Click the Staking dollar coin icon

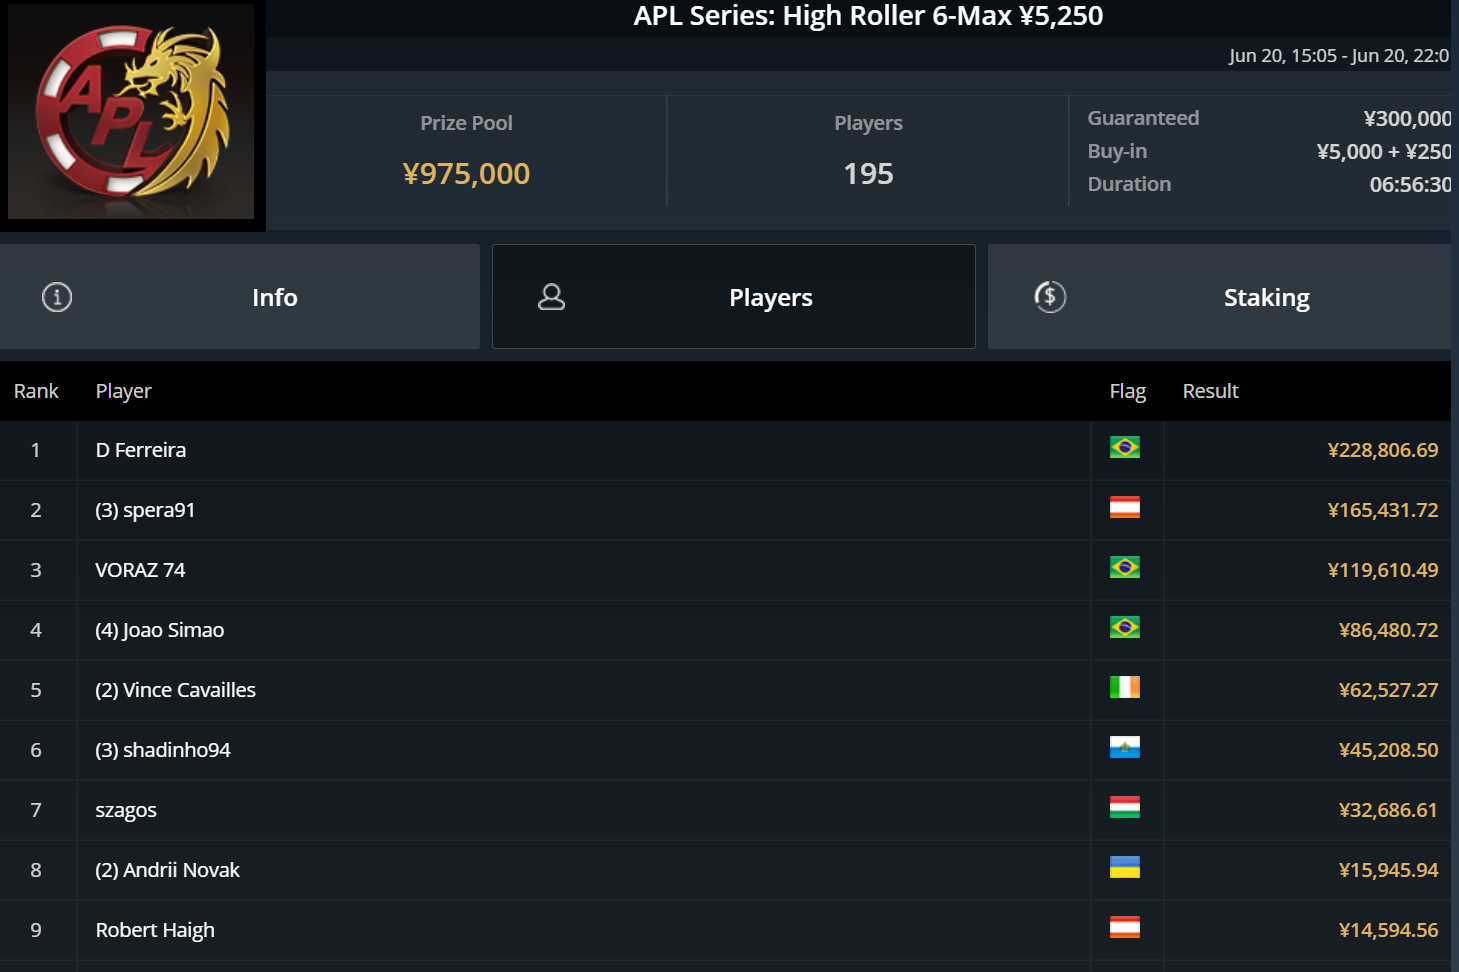click(x=1050, y=297)
